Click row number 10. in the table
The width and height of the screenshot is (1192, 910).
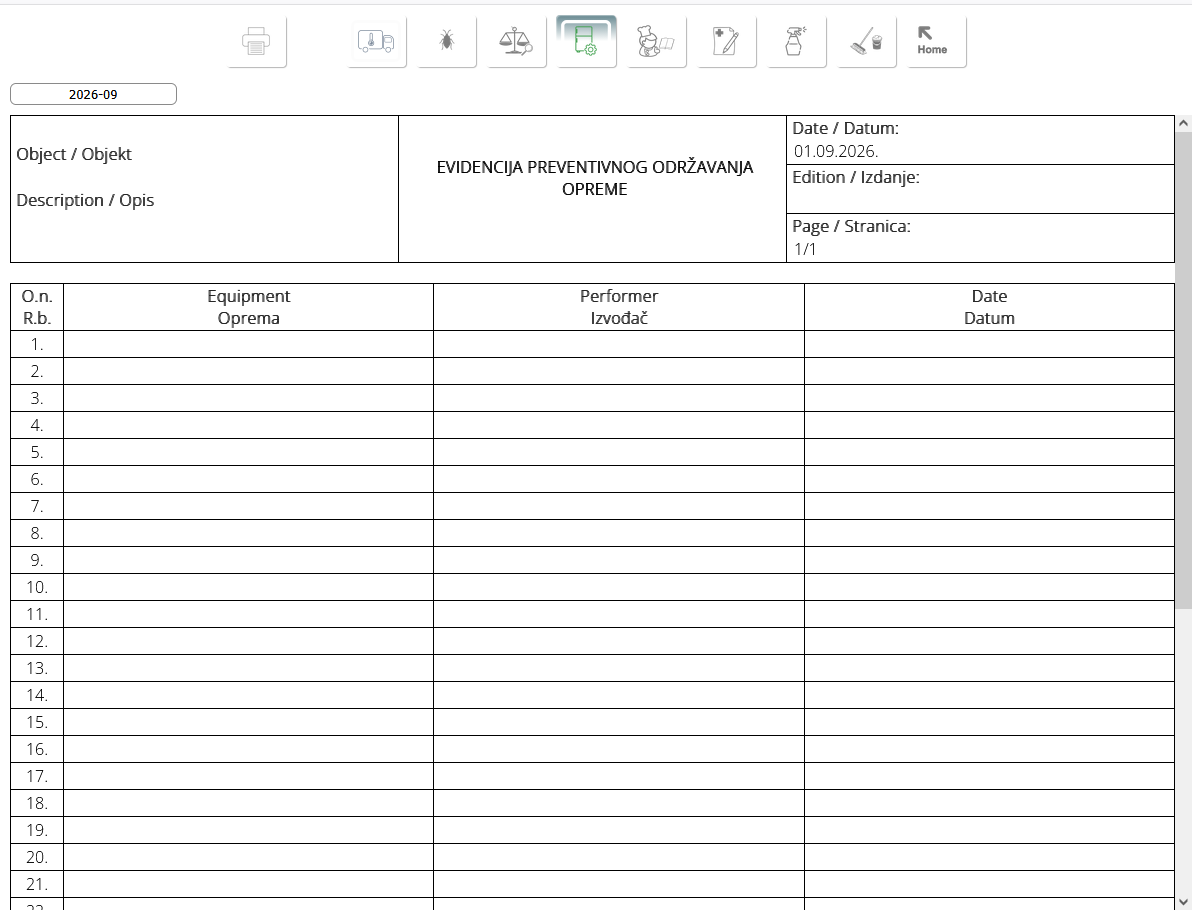click(37, 588)
